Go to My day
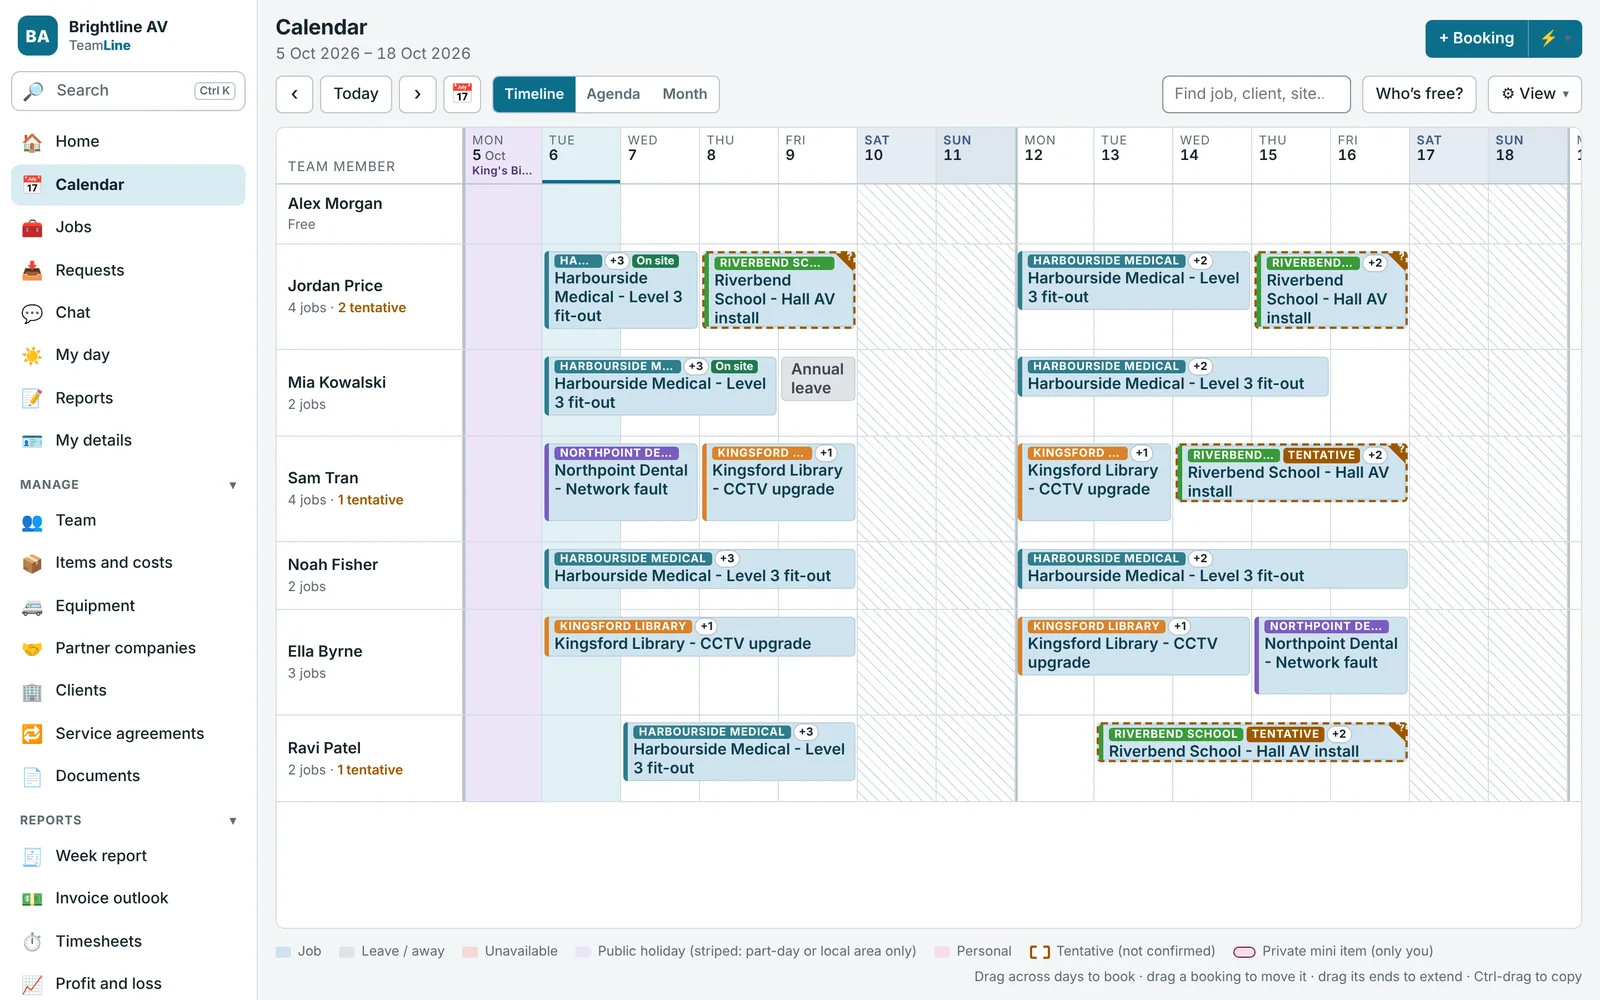Image resolution: width=1600 pixels, height=1000 pixels. 128,355
